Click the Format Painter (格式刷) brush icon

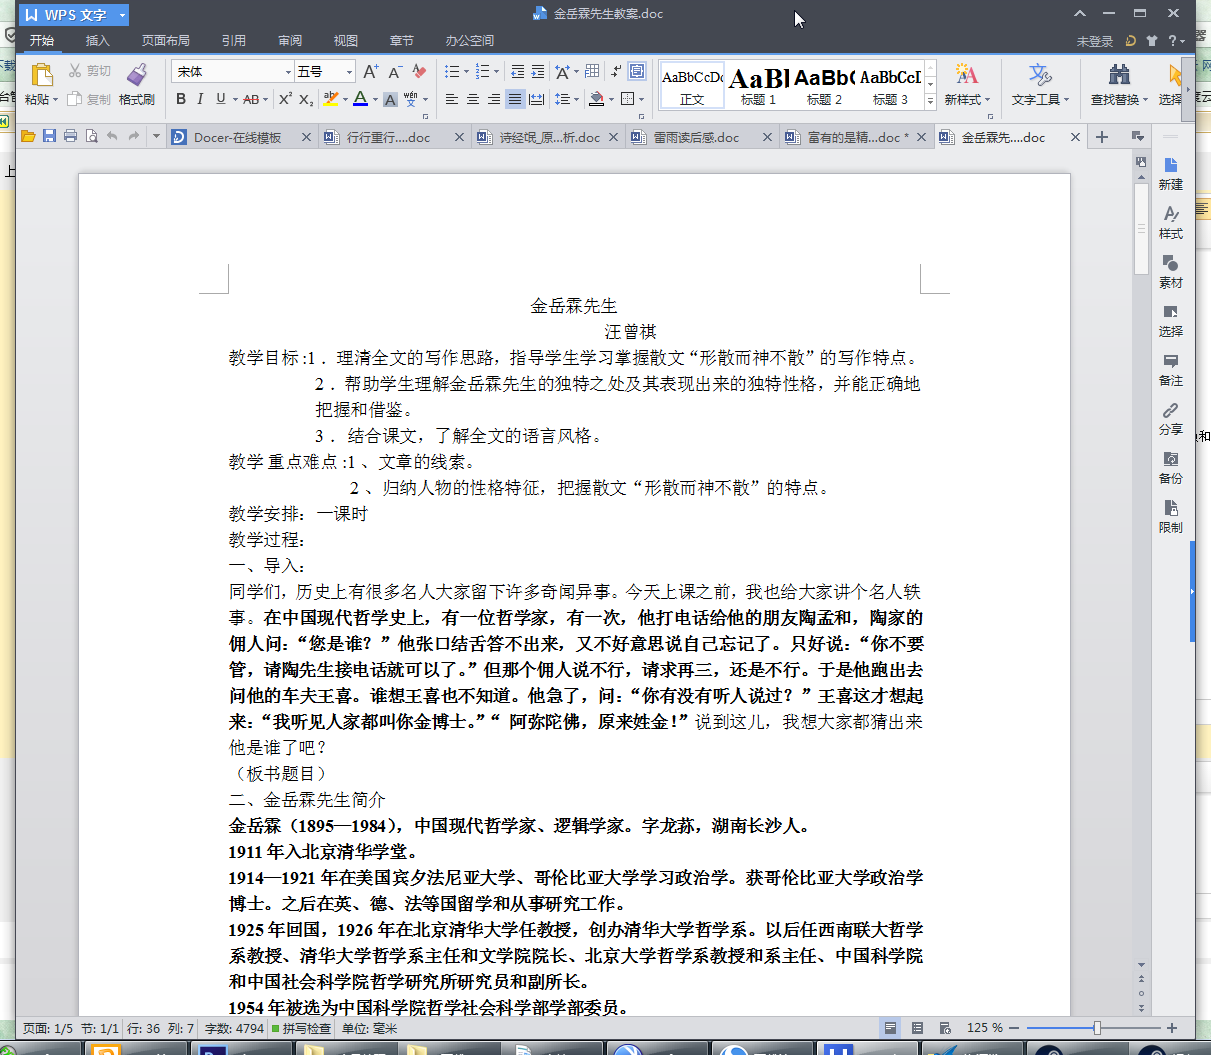(x=137, y=74)
